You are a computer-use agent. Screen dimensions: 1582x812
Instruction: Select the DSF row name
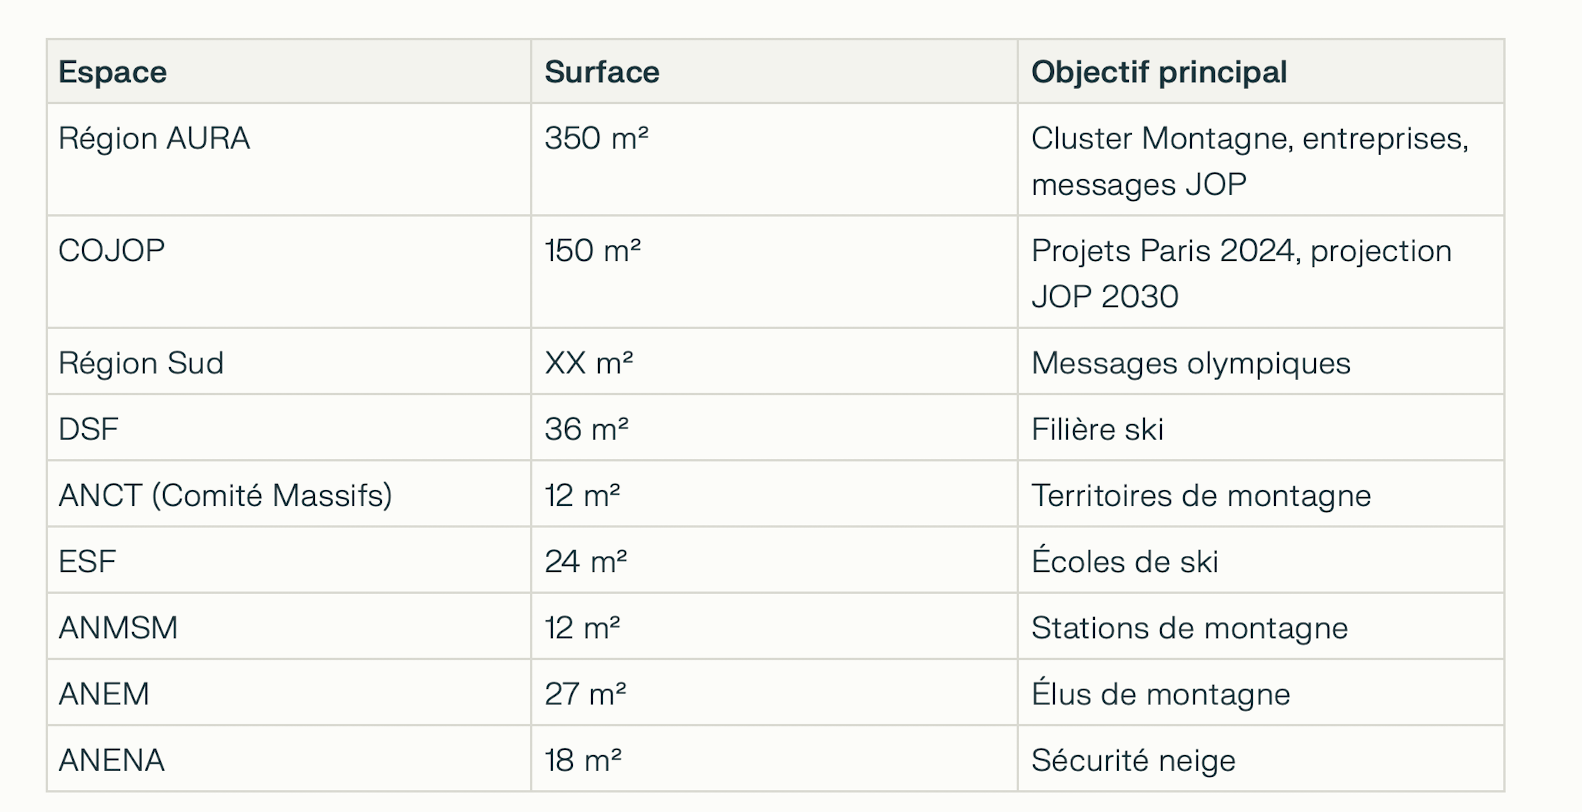pos(88,429)
